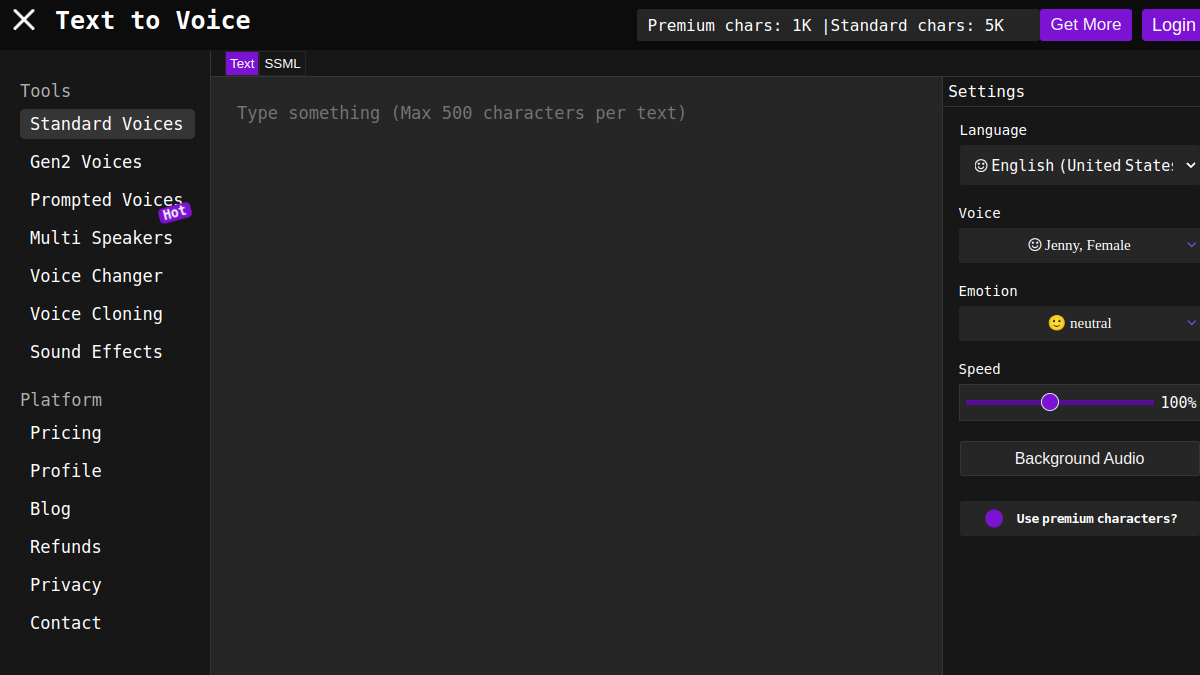1200x675 pixels.
Task: Go to Multi Speakers tool
Action: (x=101, y=238)
